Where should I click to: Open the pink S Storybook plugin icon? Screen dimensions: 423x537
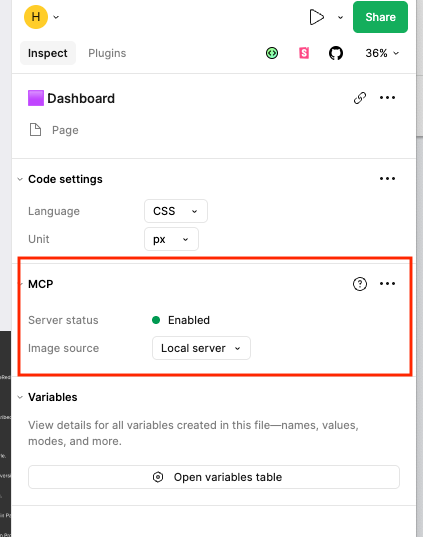click(304, 53)
